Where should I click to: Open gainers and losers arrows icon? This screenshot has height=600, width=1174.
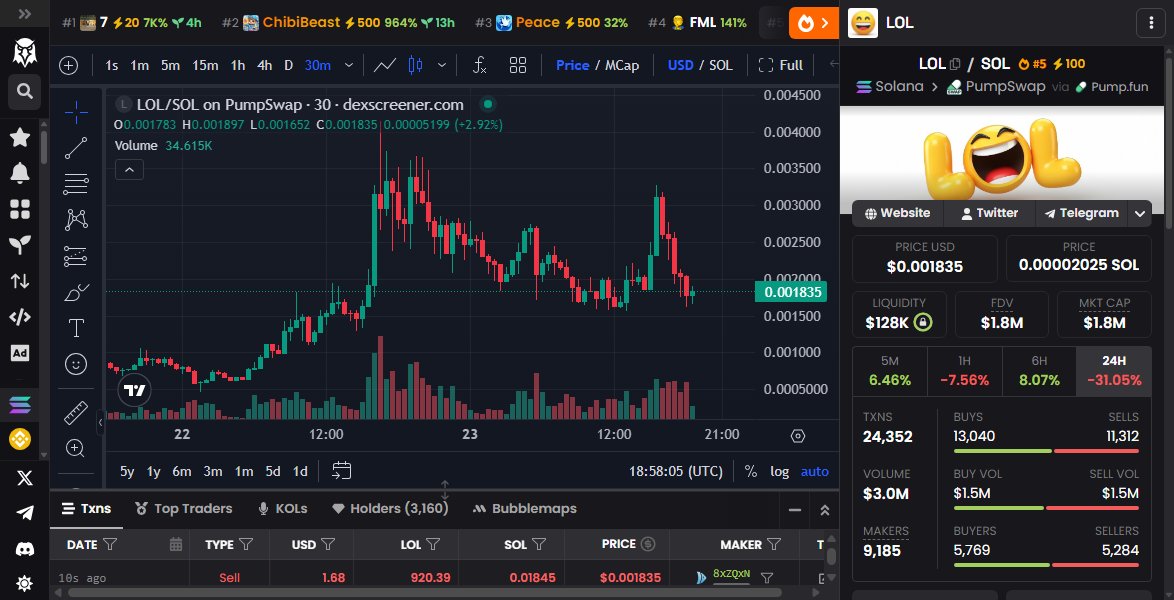tap(20, 281)
